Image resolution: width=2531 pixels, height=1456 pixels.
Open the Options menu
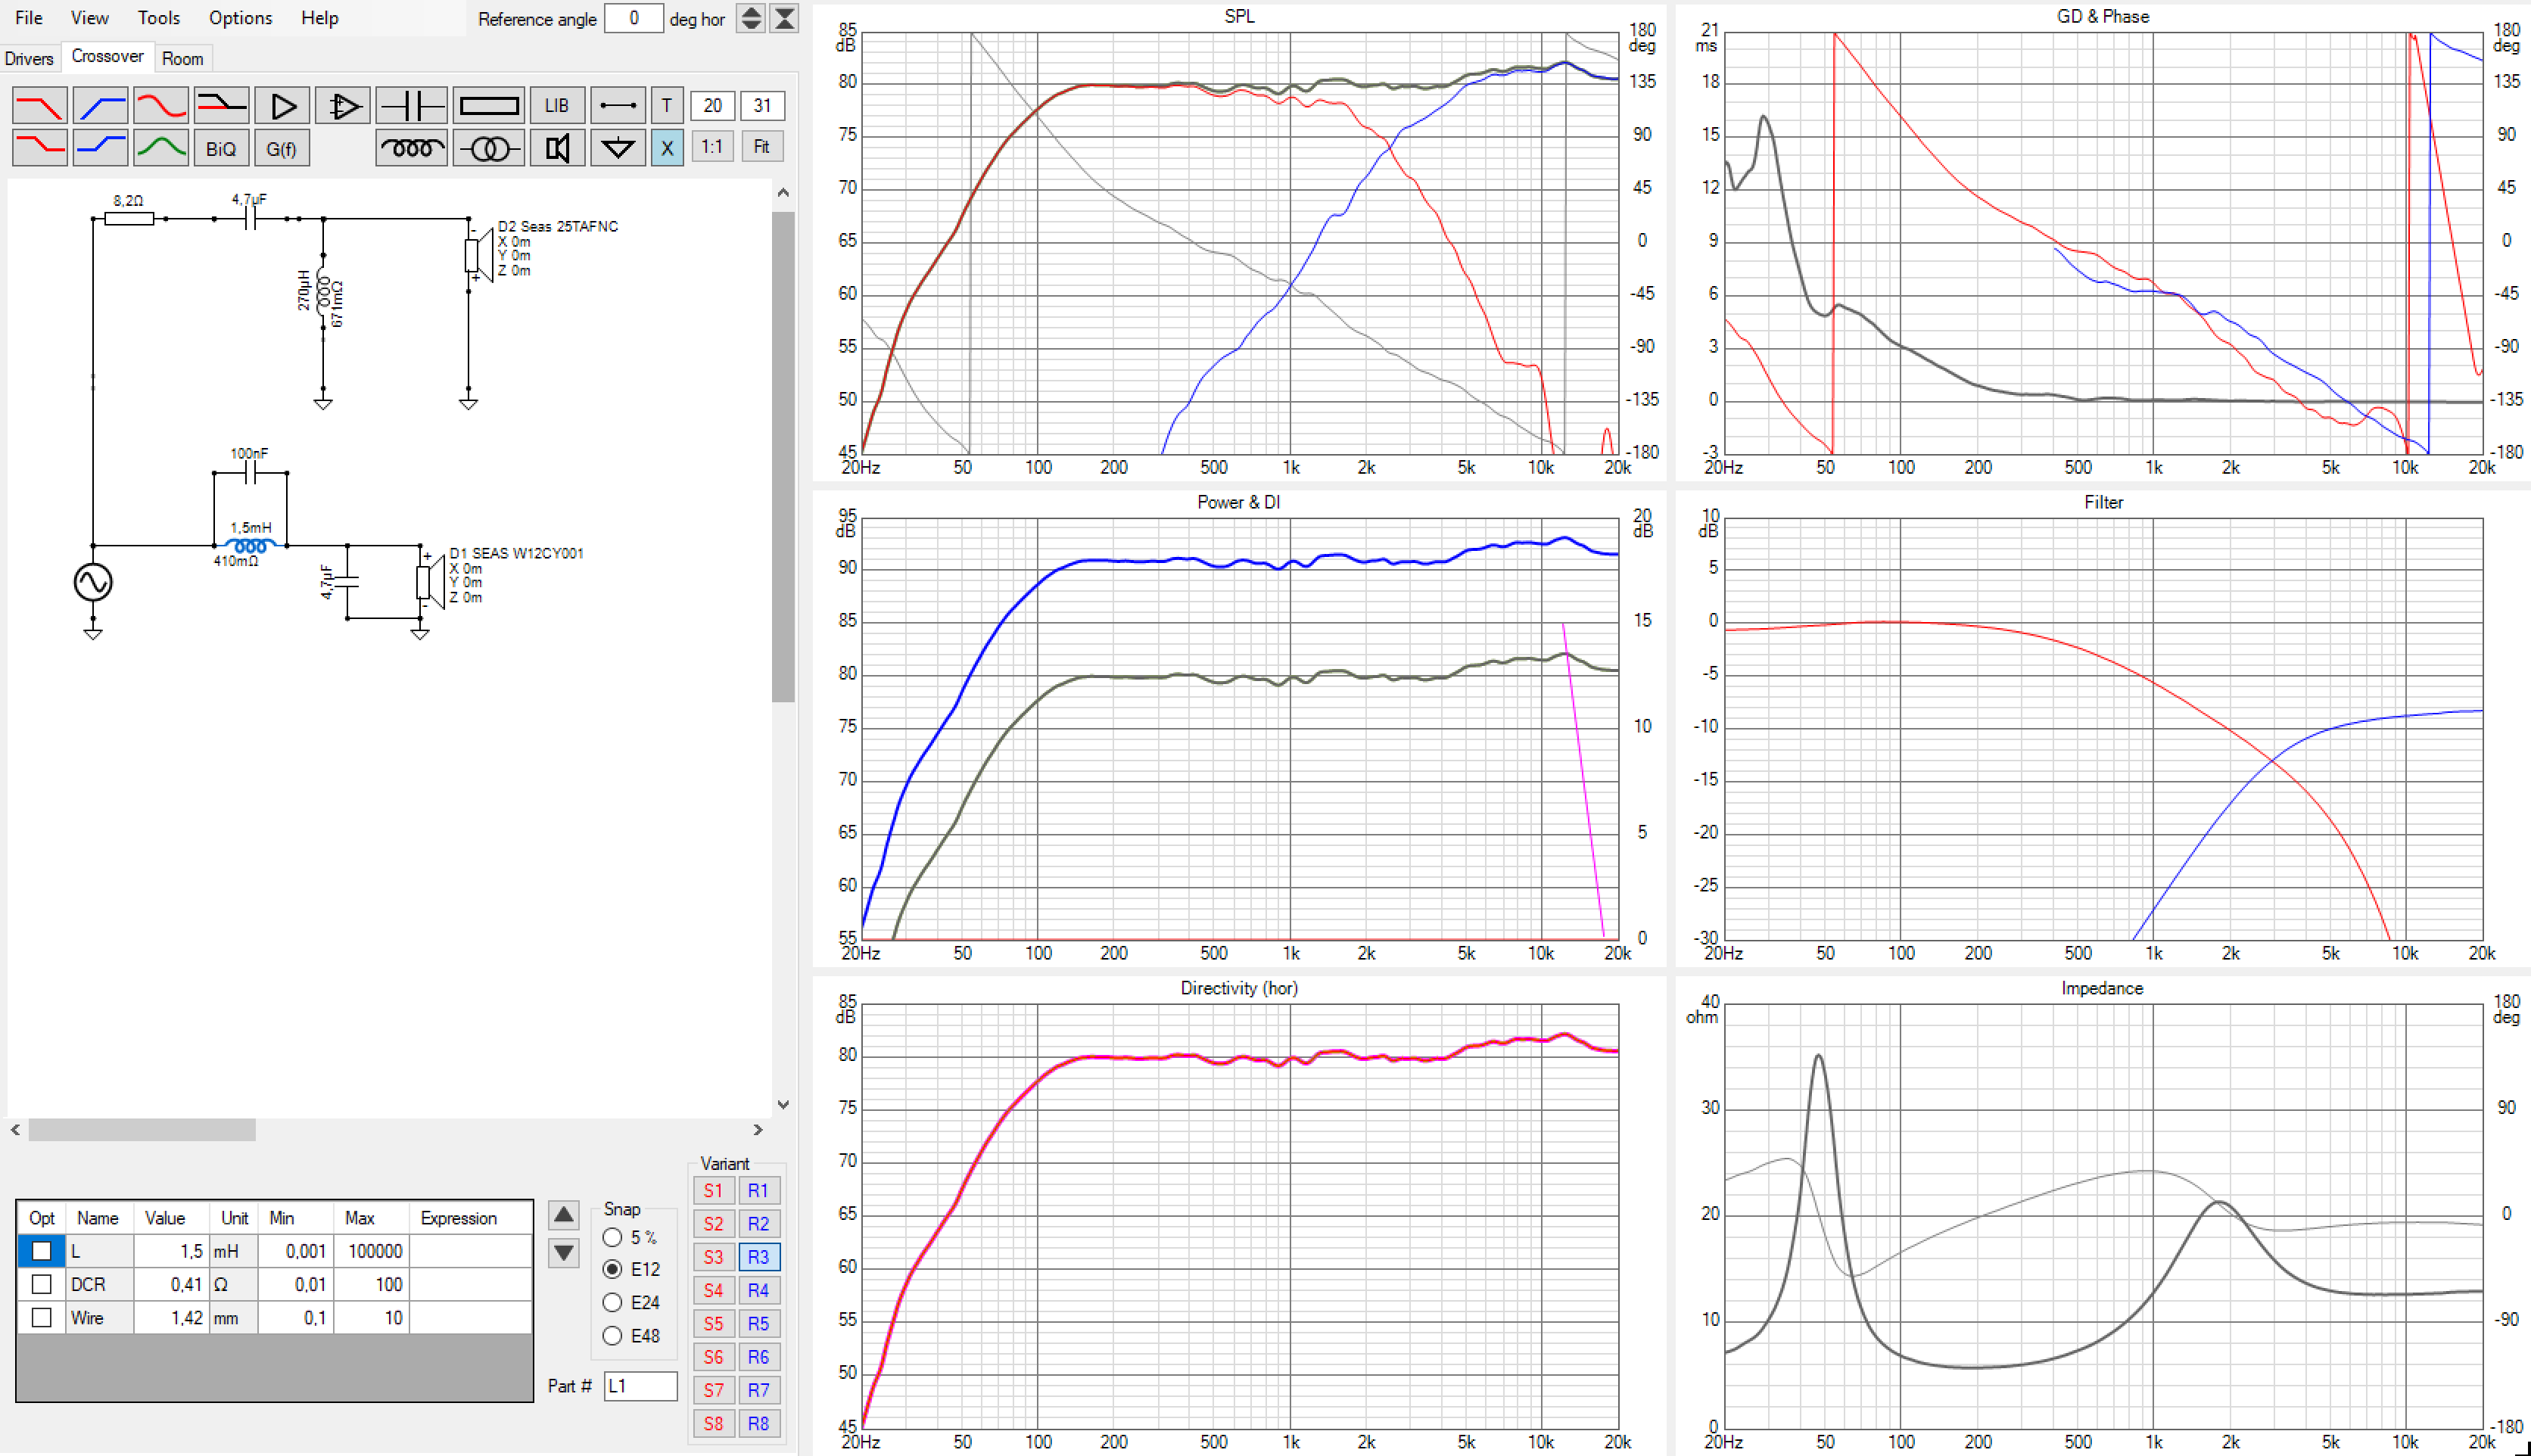[240, 18]
